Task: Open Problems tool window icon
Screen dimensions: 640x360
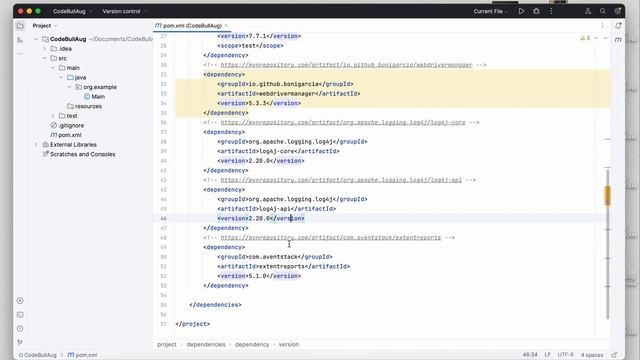Action: (x=20, y=329)
